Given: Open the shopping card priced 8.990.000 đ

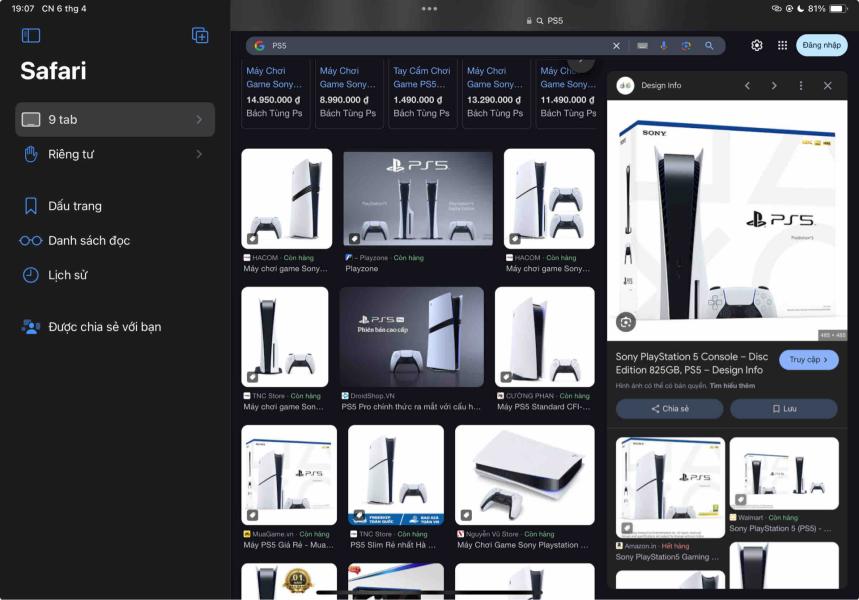Looking at the screenshot, I should pyautogui.click(x=349, y=93).
